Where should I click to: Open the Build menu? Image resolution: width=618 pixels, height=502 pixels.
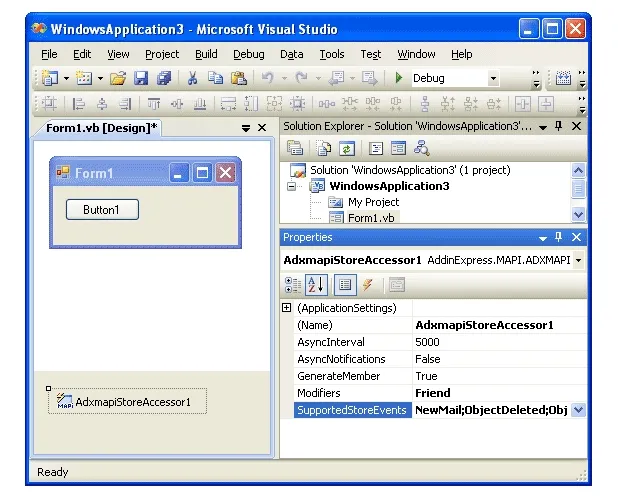click(206, 54)
